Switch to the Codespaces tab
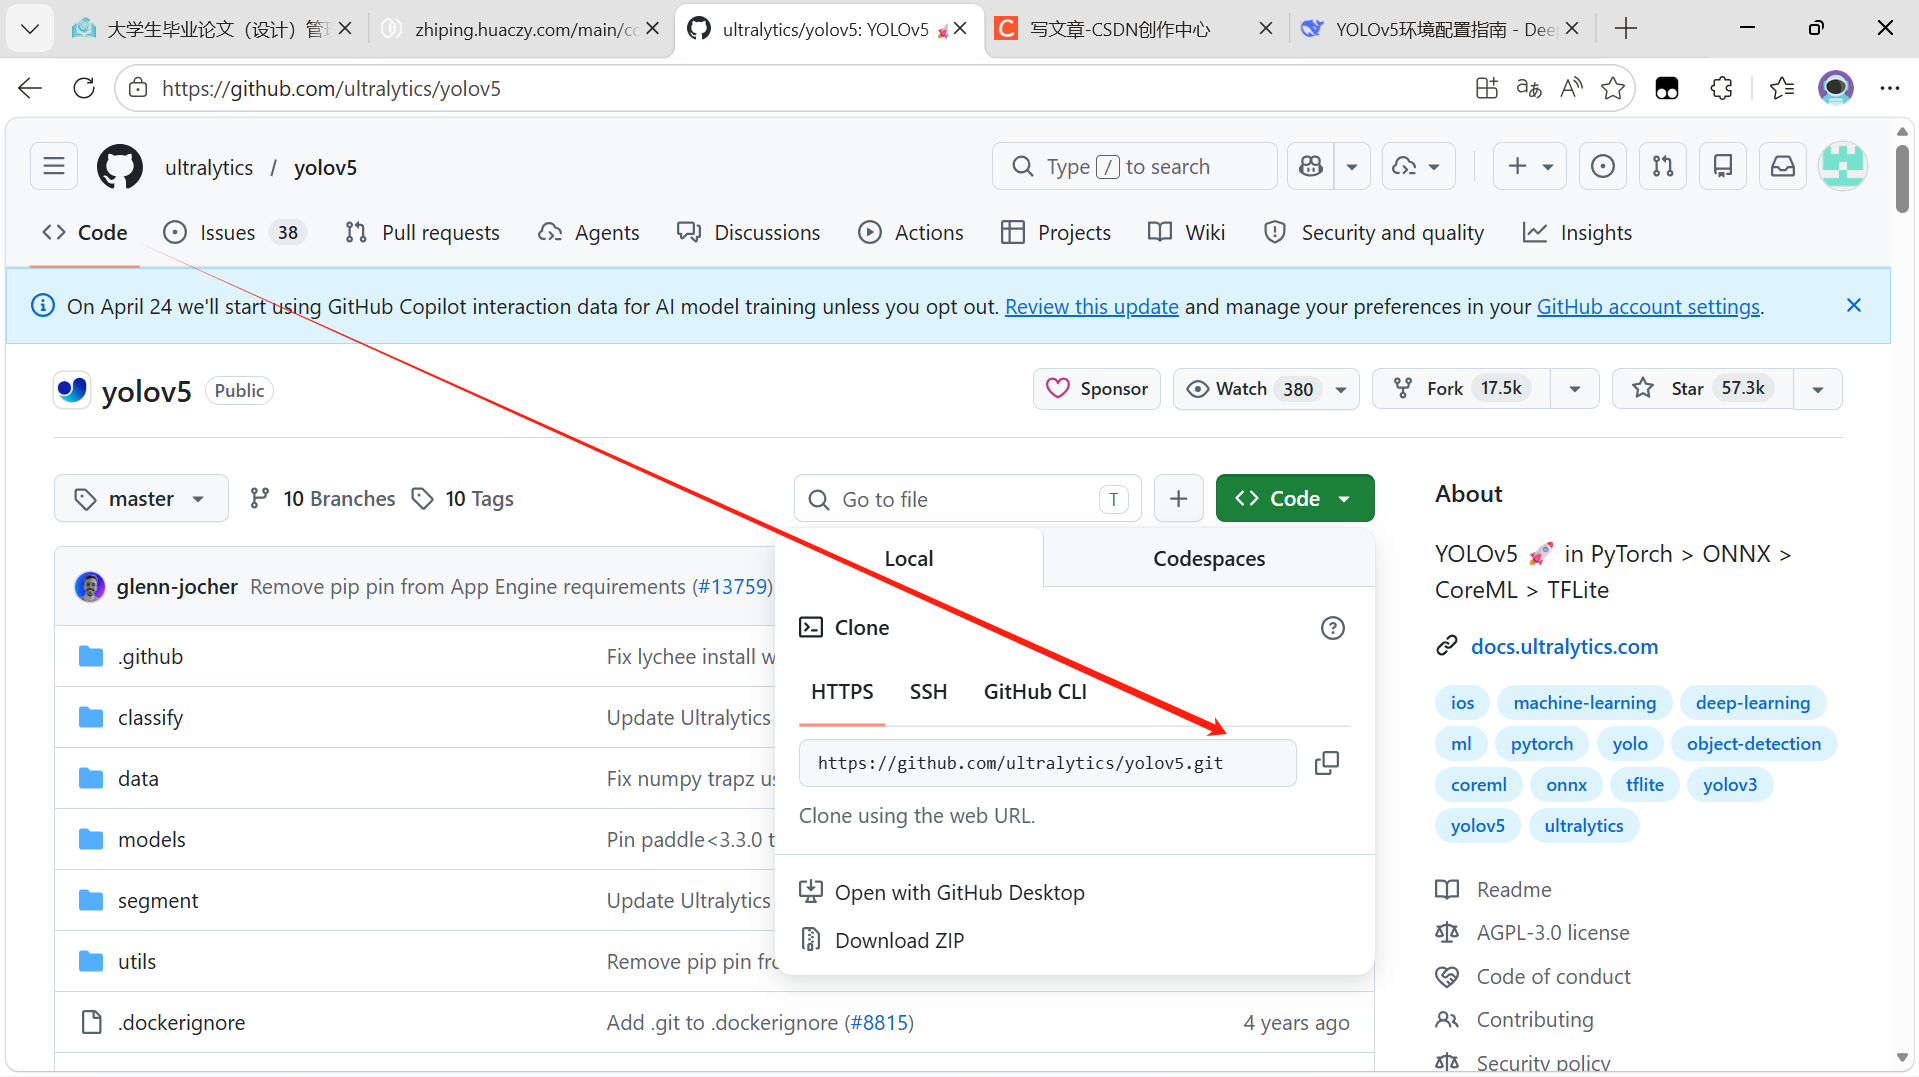Image resolution: width=1919 pixels, height=1077 pixels. tap(1209, 558)
